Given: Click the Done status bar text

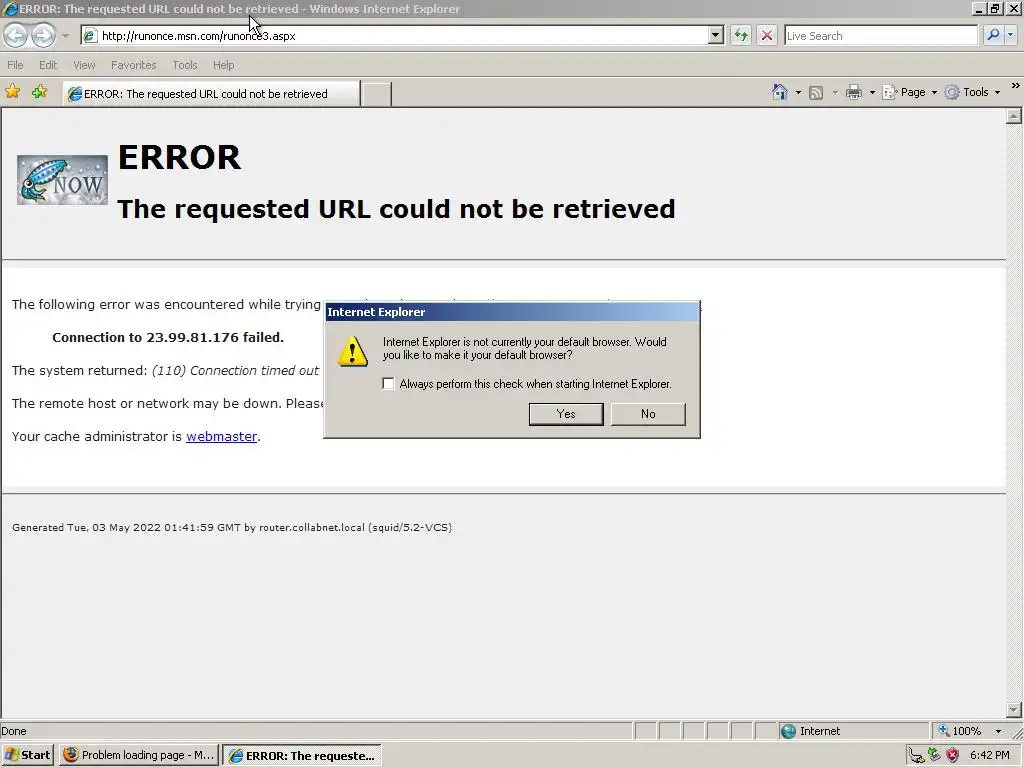Looking at the screenshot, I should (14, 731).
